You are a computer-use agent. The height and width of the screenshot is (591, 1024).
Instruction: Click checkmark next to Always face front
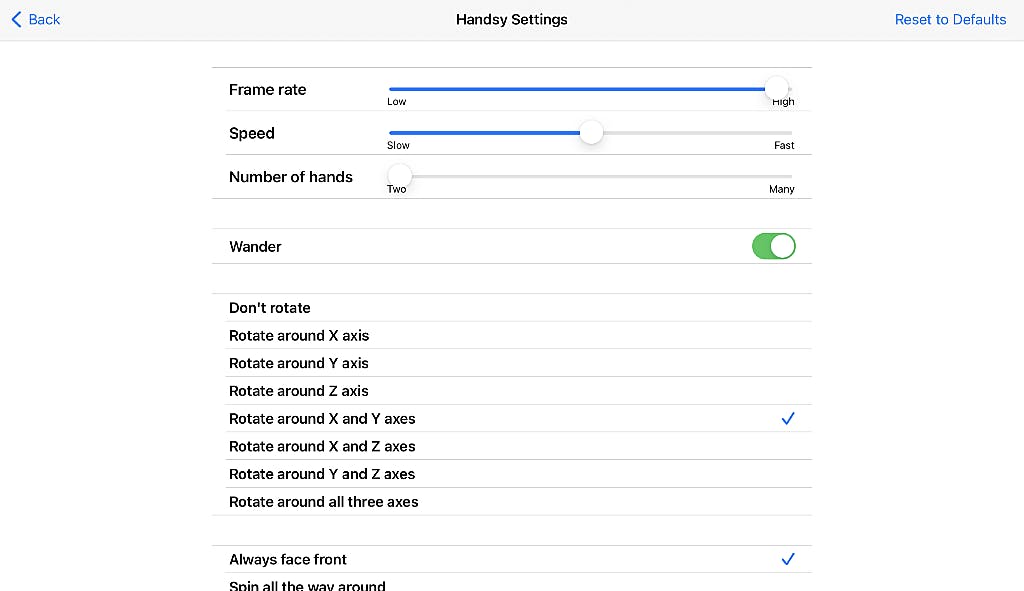(x=788, y=560)
